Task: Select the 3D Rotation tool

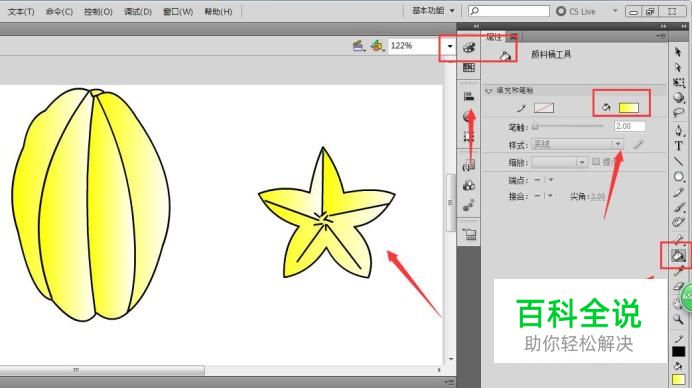Action: click(x=679, y=98)
